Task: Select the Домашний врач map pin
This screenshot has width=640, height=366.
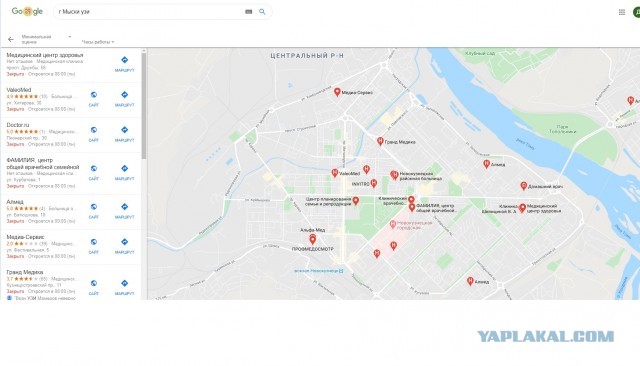Action: tap(524, 186)
